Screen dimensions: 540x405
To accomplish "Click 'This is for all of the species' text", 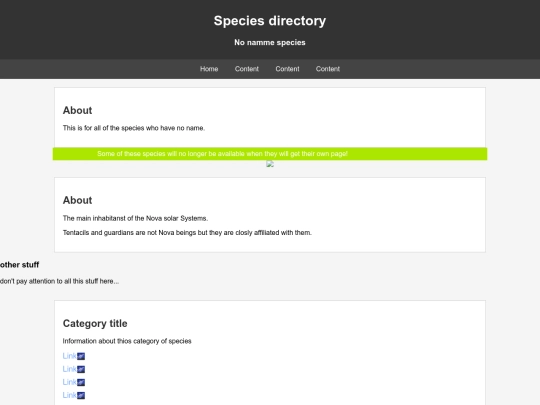I will point(134,128).
